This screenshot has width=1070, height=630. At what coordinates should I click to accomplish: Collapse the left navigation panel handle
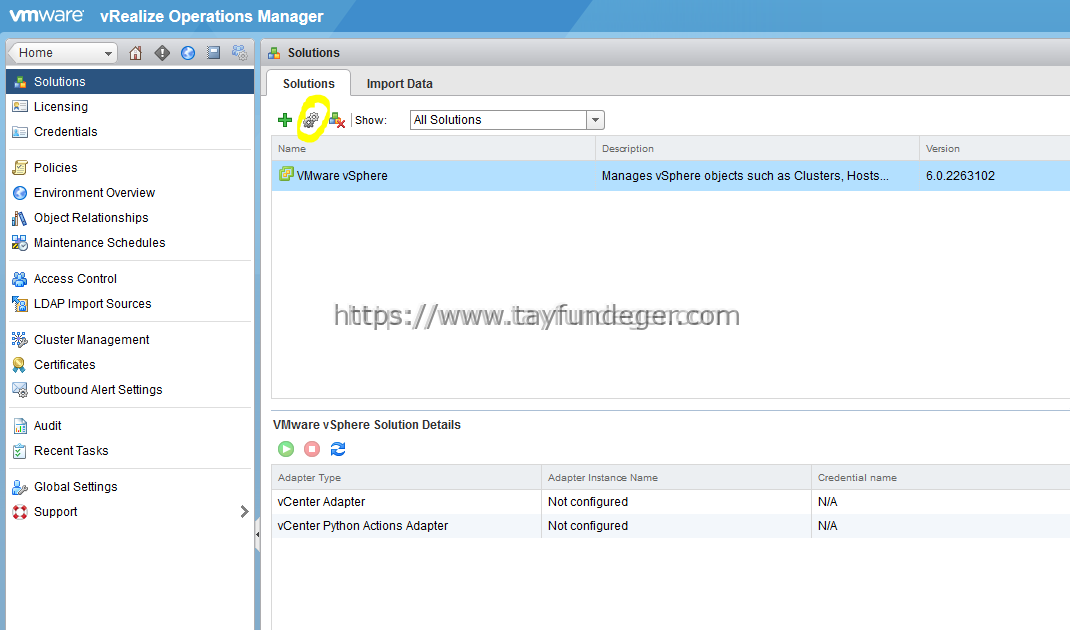[x=257, y=534]
